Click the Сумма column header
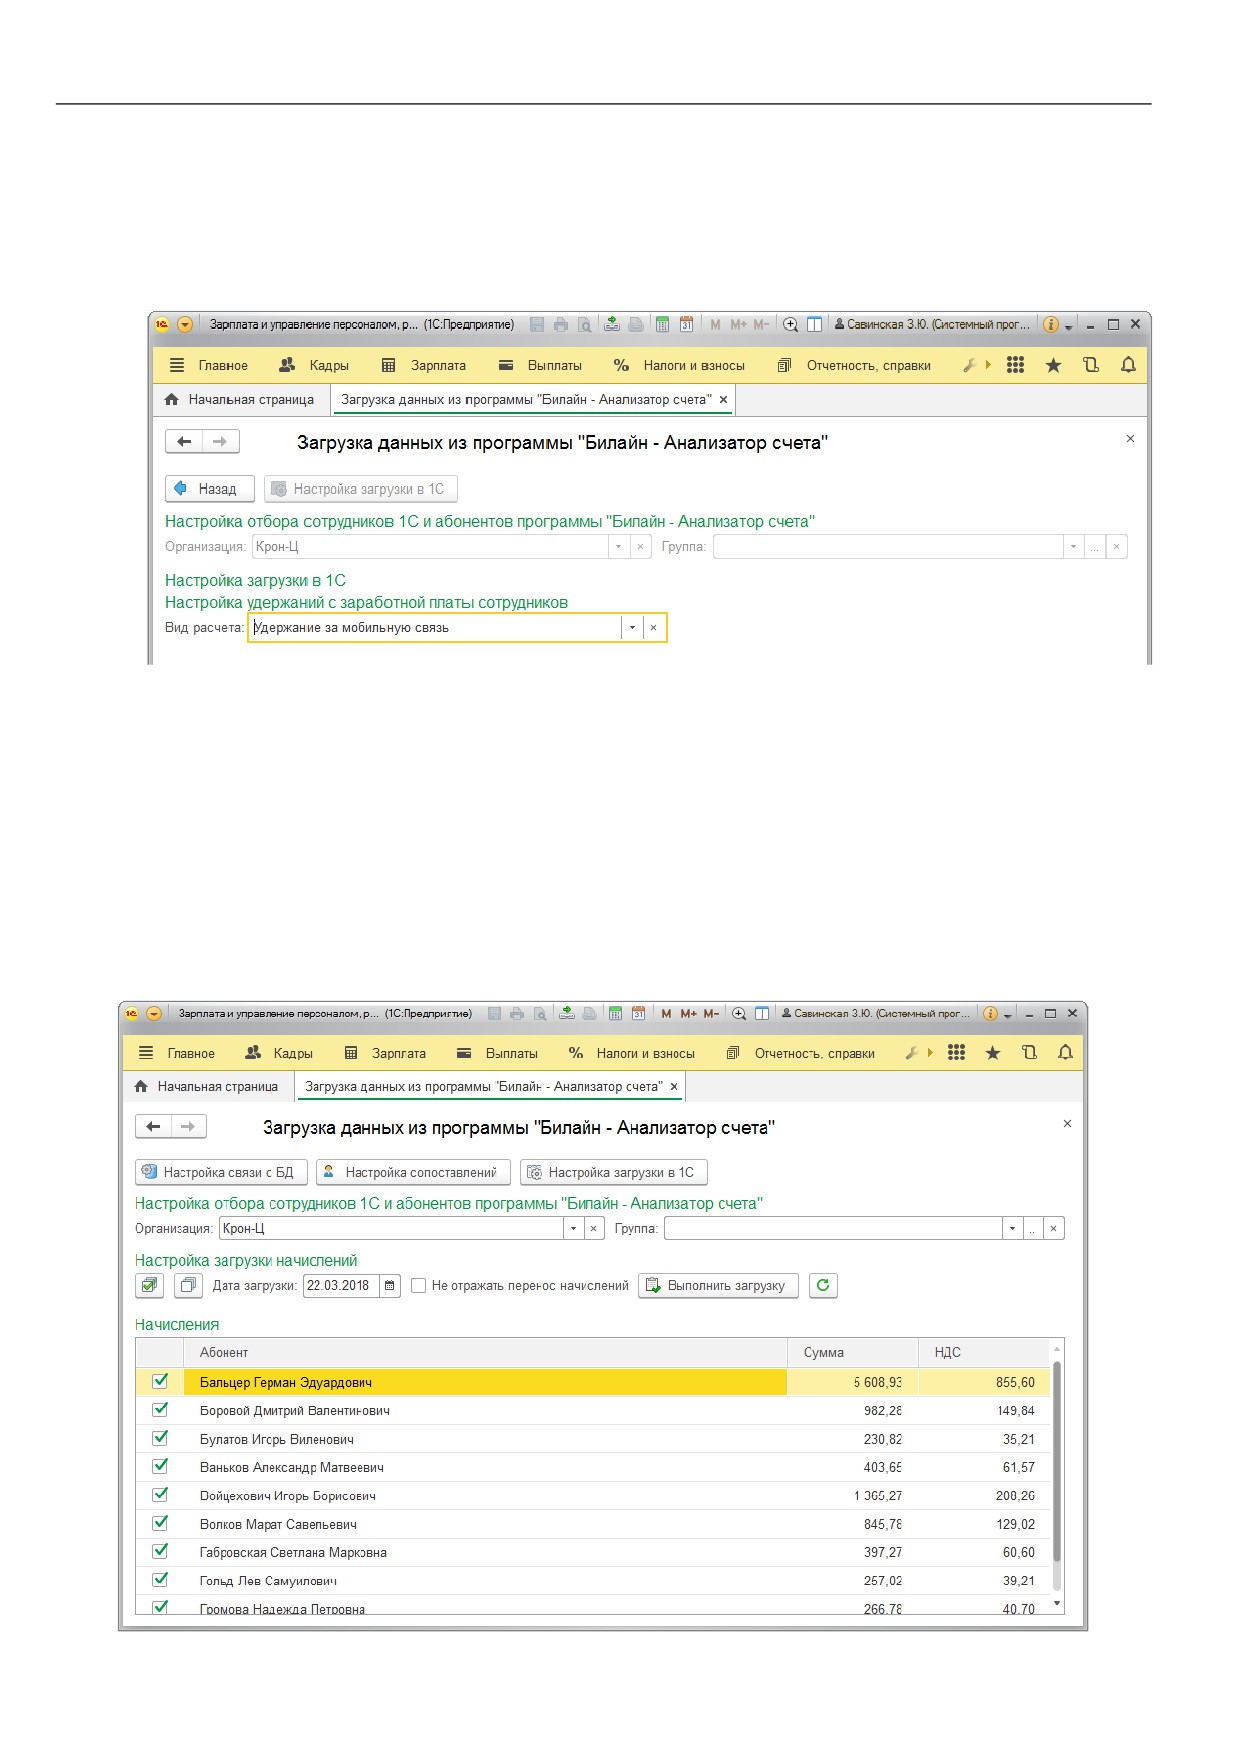Screen dimensions: 1239x1752 pyautogui.click(x=853, y=1352)
